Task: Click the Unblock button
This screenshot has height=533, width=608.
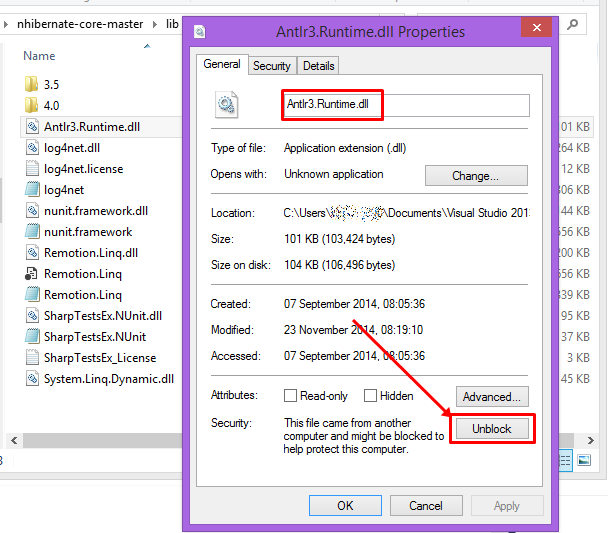Action: click(492, 429)
